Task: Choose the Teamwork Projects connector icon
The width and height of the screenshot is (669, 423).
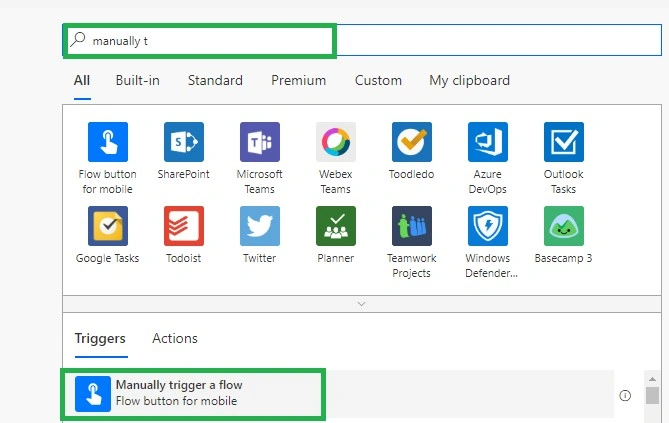Action: (x=412, y=226)
